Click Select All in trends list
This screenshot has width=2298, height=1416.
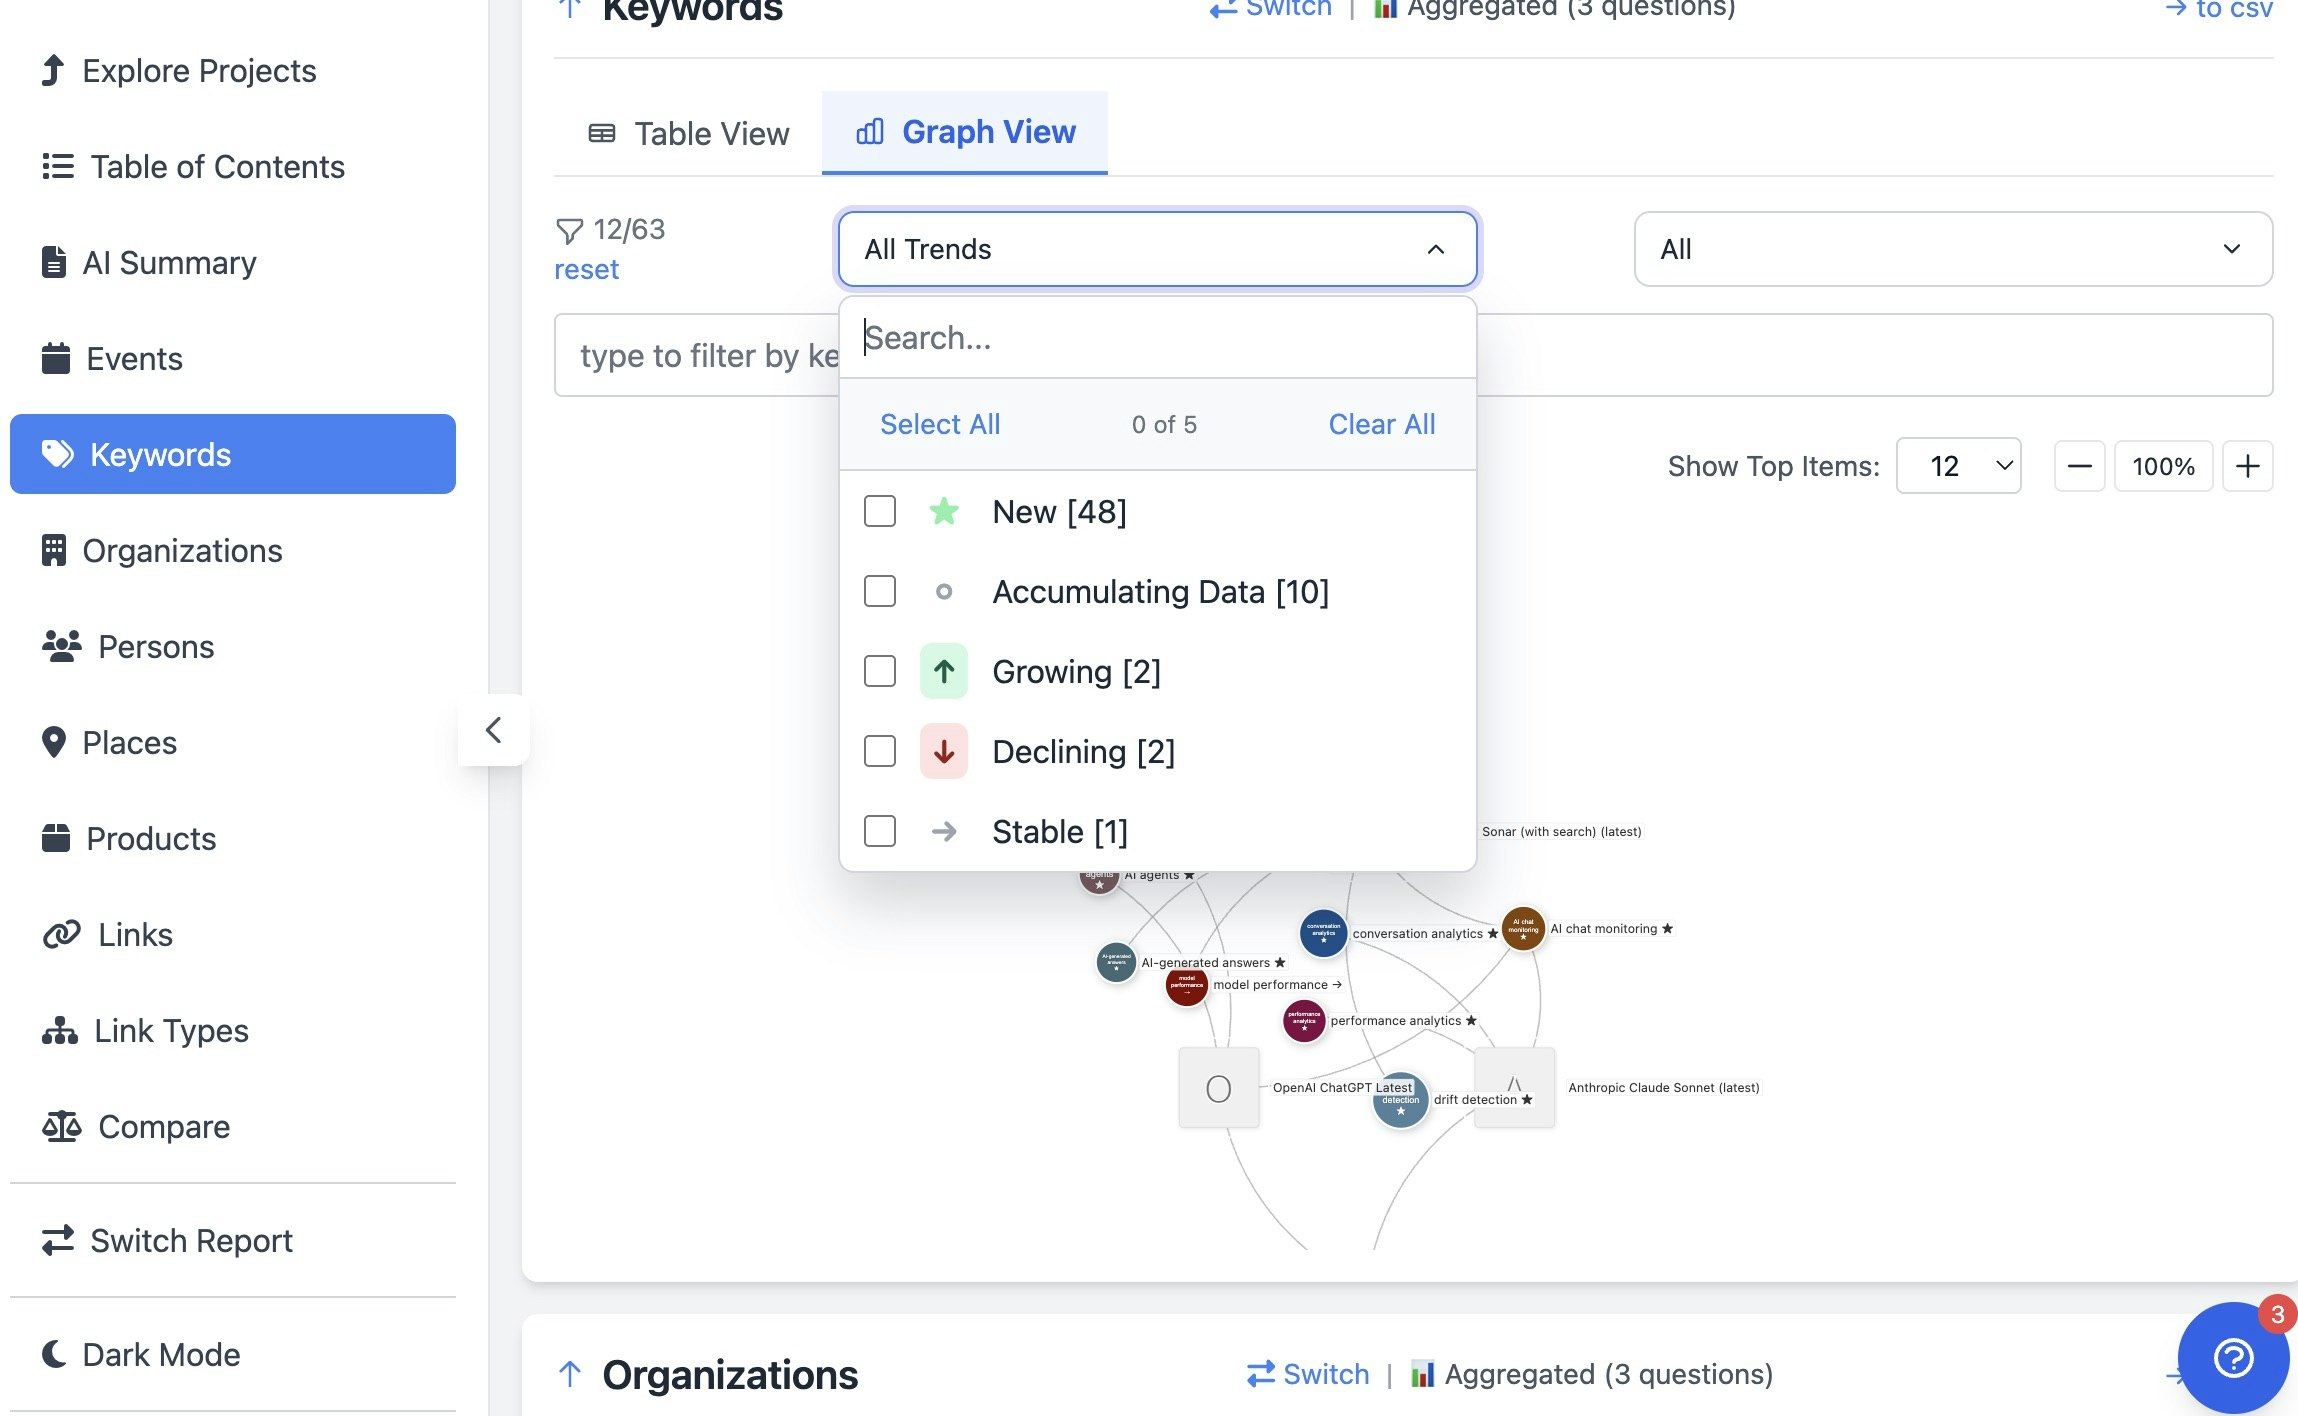pos(939,424)
